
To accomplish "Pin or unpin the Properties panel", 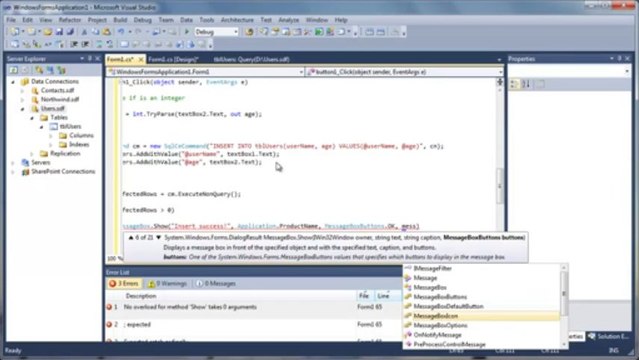I will pyautogui.click(x=619, y=59).
